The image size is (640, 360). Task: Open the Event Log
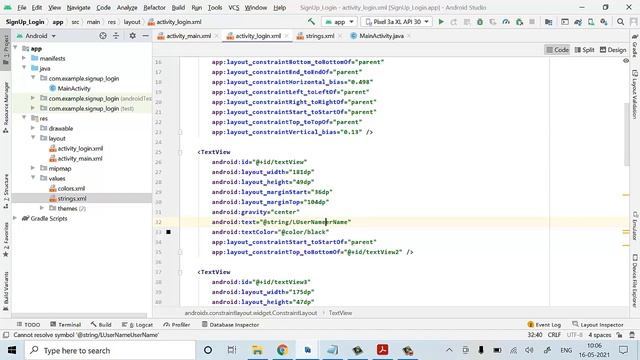pyautogui.click(x=544, y=324)
